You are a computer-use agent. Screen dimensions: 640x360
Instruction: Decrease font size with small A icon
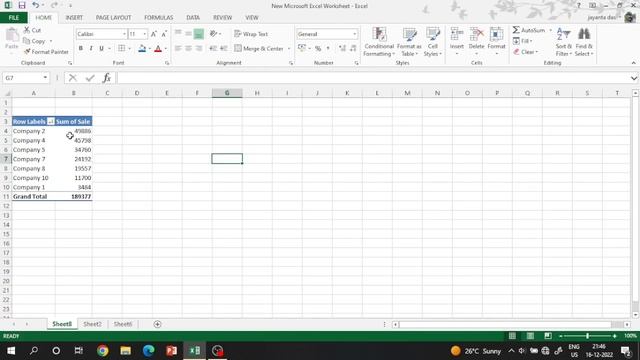(164, 34)
